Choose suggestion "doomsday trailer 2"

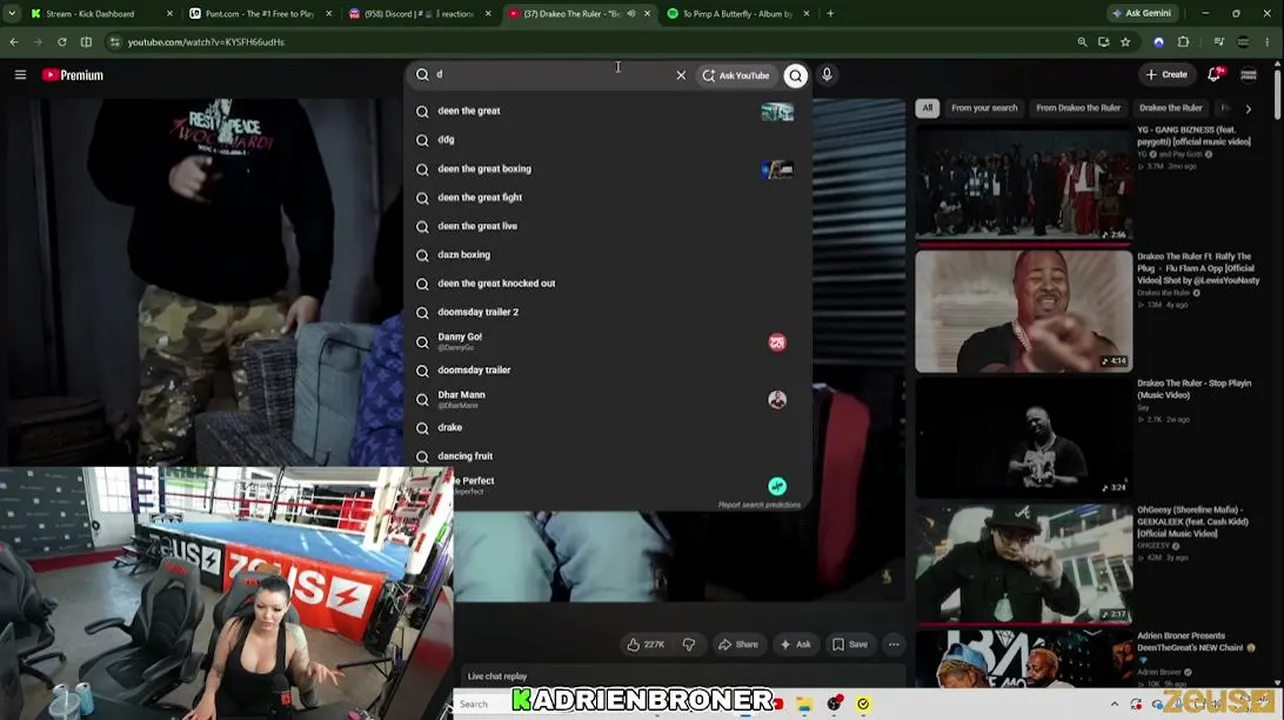(609, 312)
